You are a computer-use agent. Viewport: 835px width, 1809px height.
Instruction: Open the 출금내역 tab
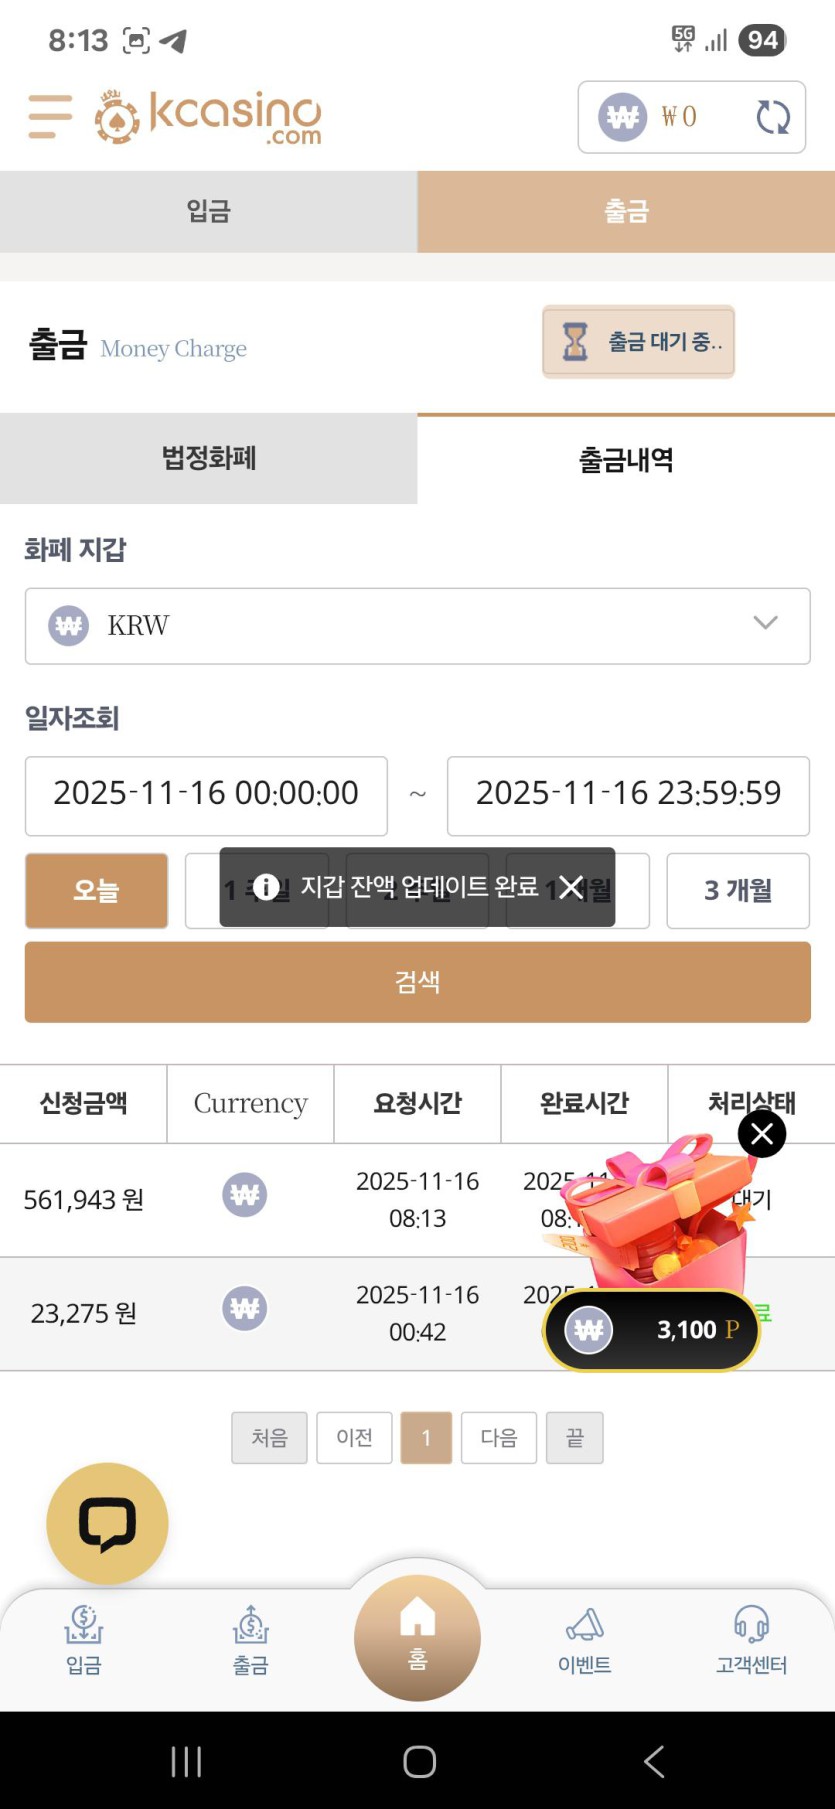click(626, 460)
